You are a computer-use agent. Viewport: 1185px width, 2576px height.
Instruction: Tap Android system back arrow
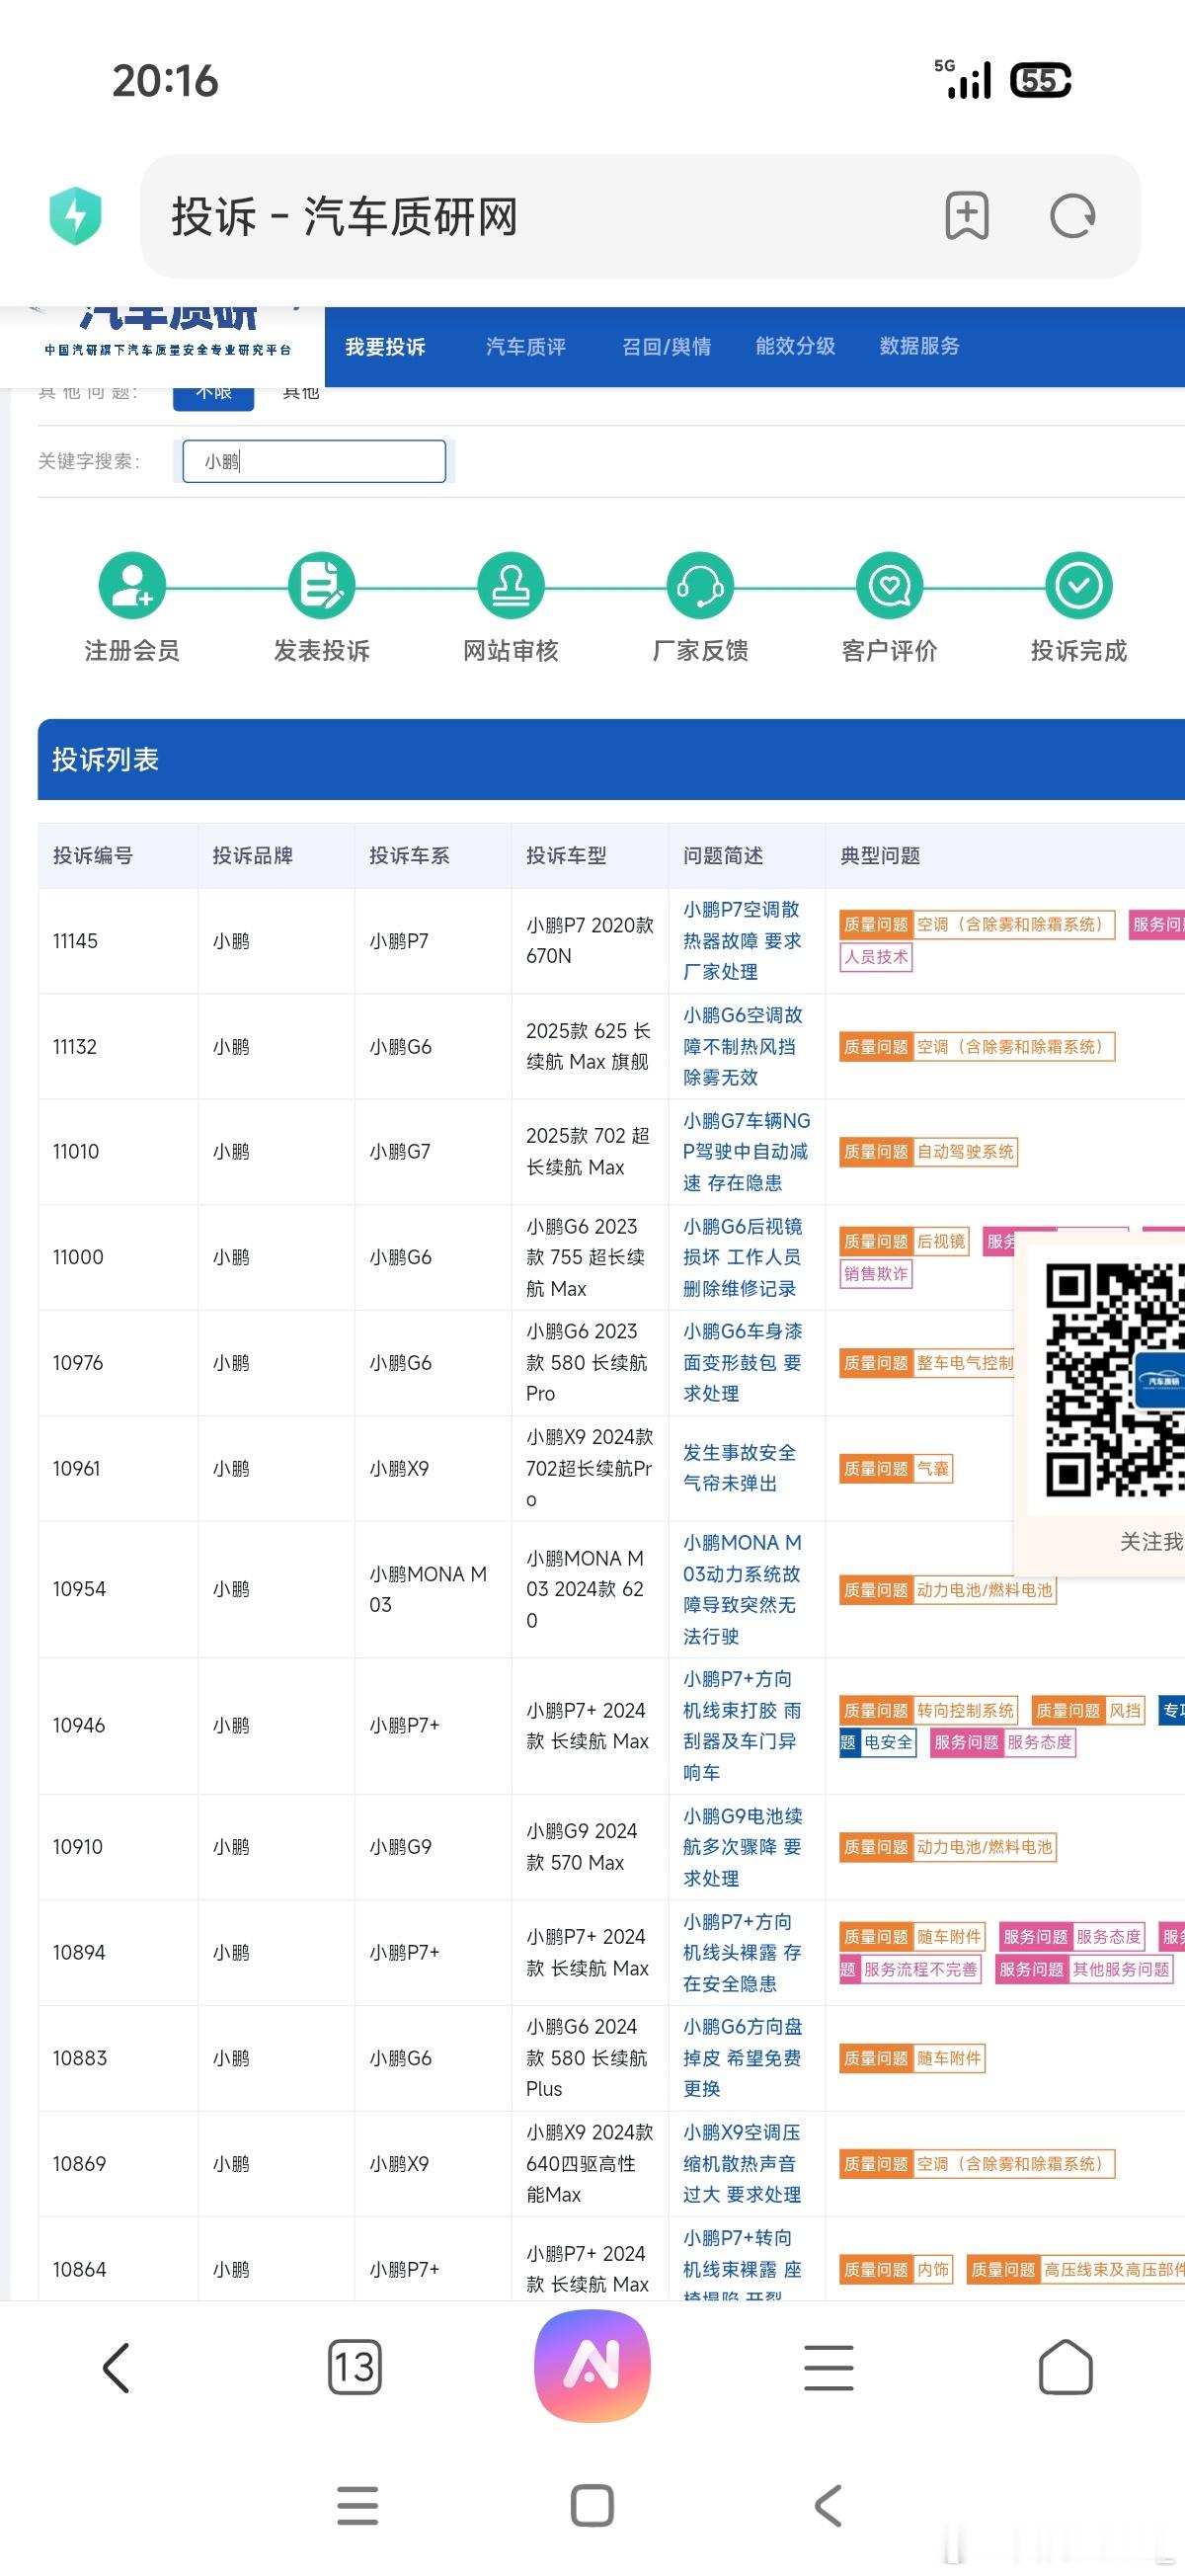point(828,2506)
